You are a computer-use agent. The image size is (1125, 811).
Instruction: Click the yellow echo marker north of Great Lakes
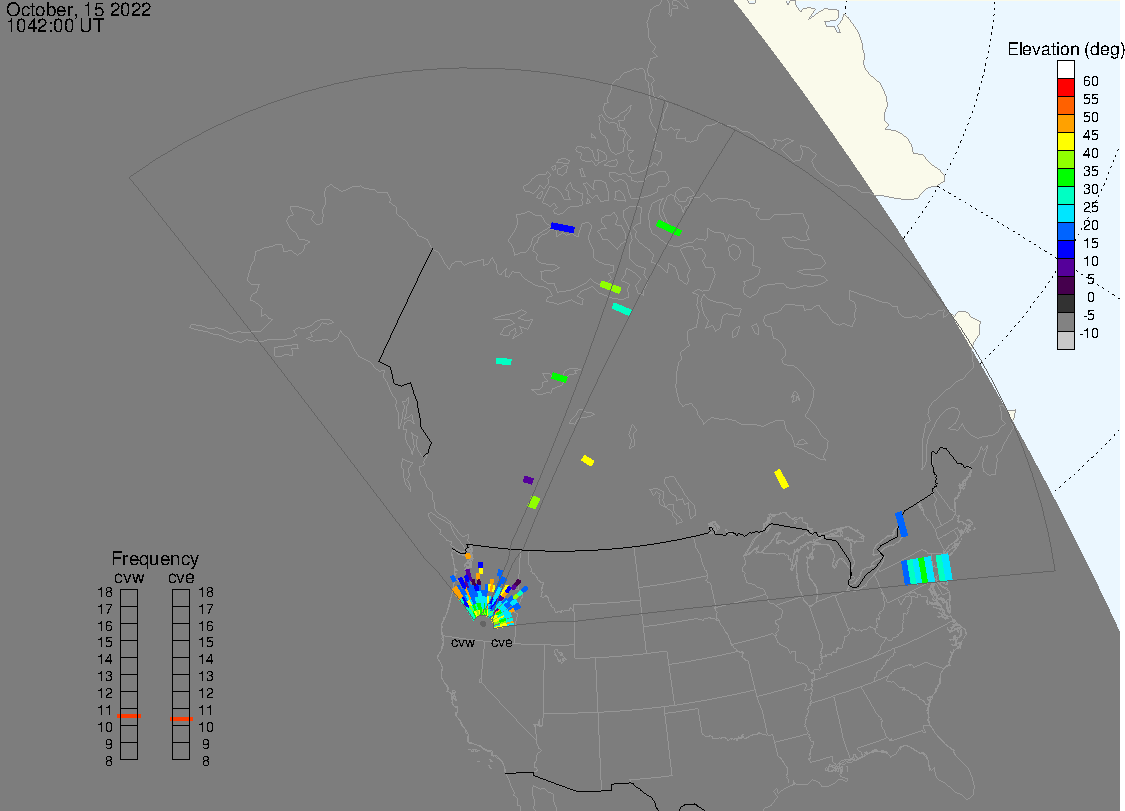[x=781, y=479]
